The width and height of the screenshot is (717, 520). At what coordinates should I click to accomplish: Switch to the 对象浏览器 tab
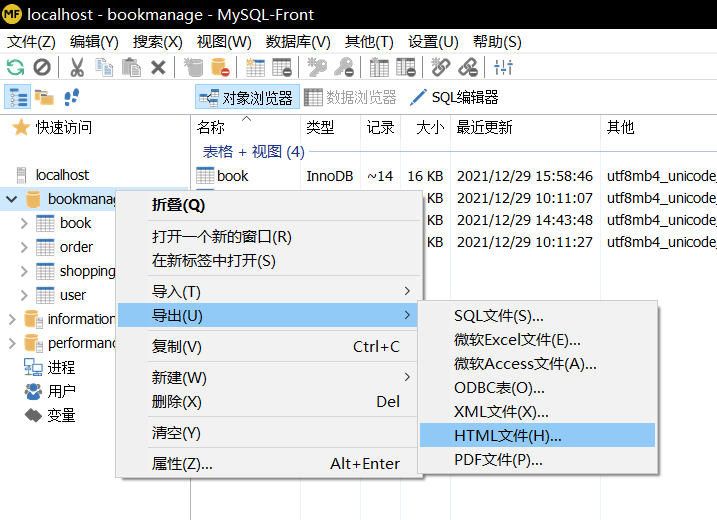pos(247,97)
